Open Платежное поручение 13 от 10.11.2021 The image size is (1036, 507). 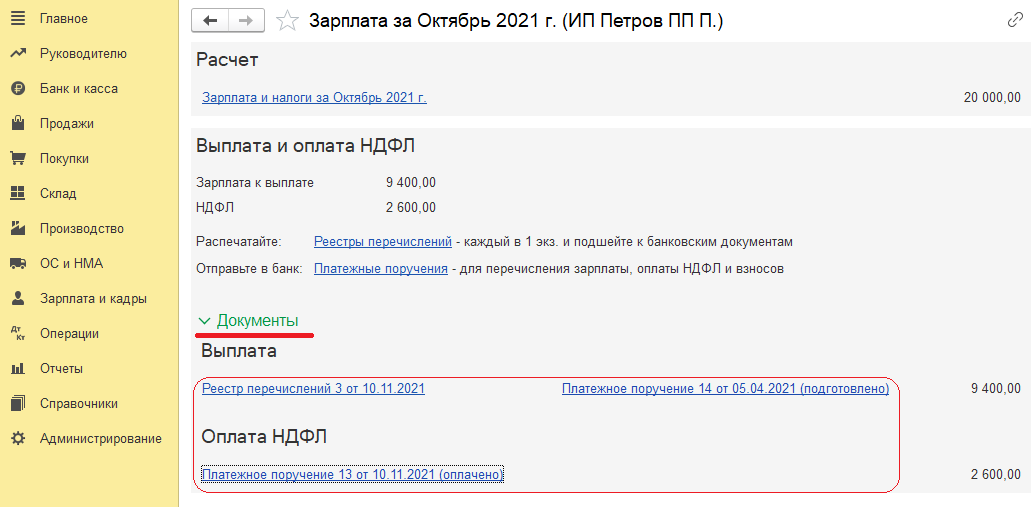coord(352,475)
